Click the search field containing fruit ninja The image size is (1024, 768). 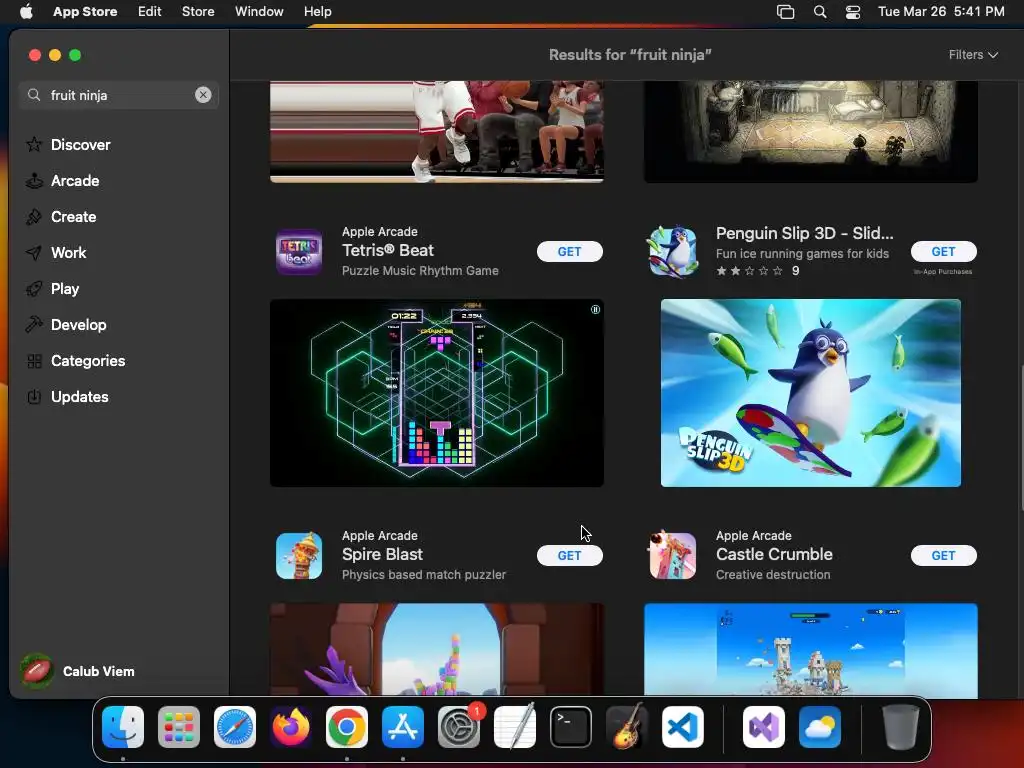[118, 95]
